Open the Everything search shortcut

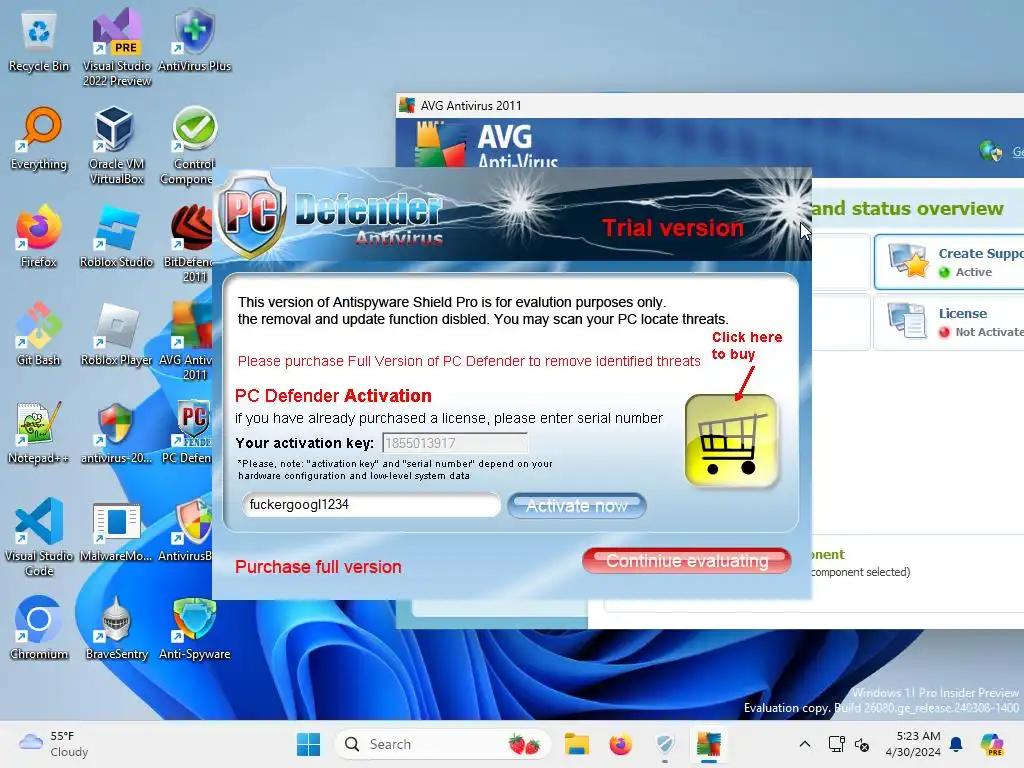coord(39,138)
